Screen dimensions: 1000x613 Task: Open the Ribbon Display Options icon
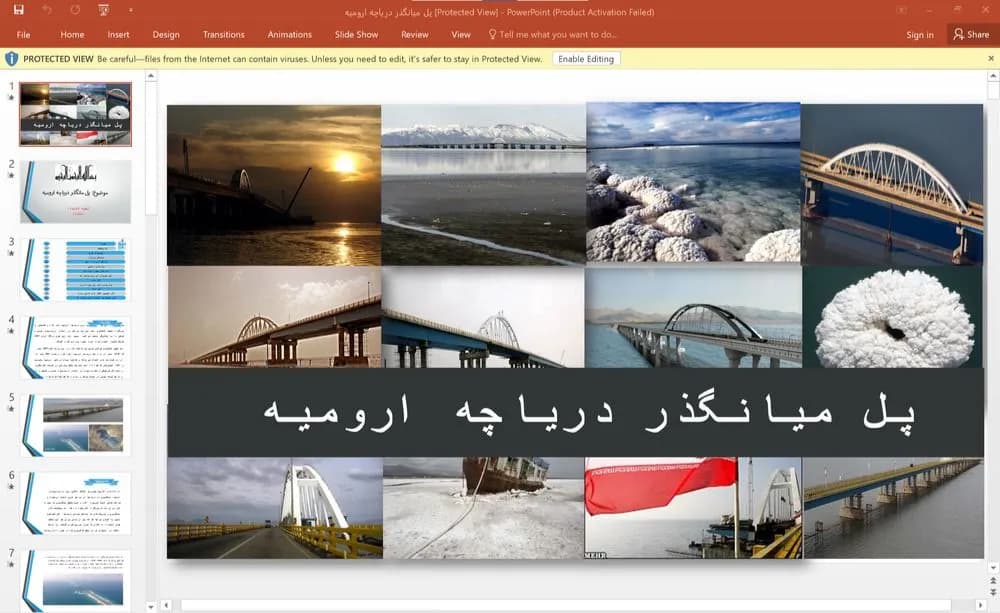point(902,10)
